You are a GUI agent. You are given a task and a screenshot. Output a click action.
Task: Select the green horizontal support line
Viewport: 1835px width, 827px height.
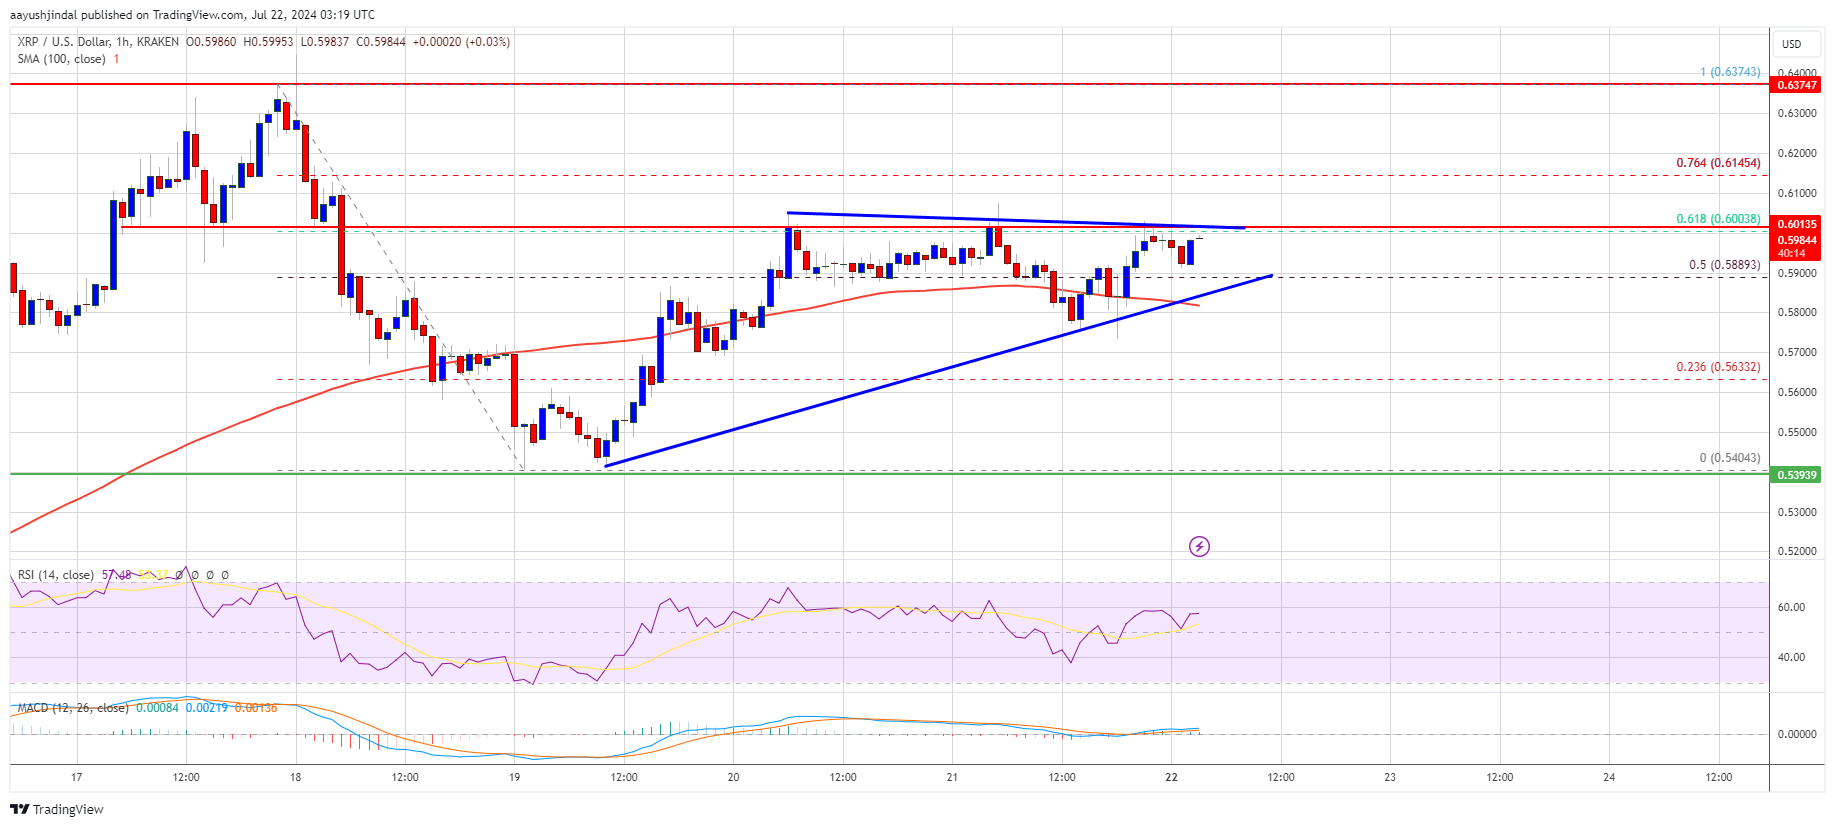click(x=889, y=474)
